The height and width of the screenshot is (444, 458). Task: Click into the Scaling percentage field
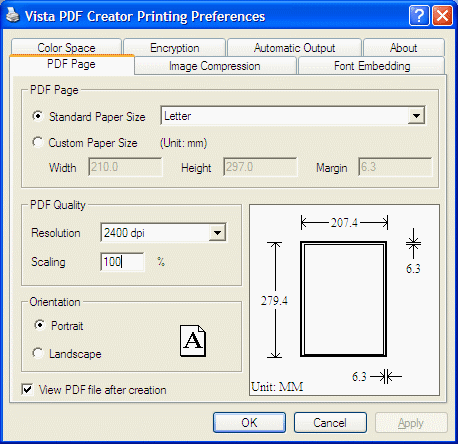point(122,262)
